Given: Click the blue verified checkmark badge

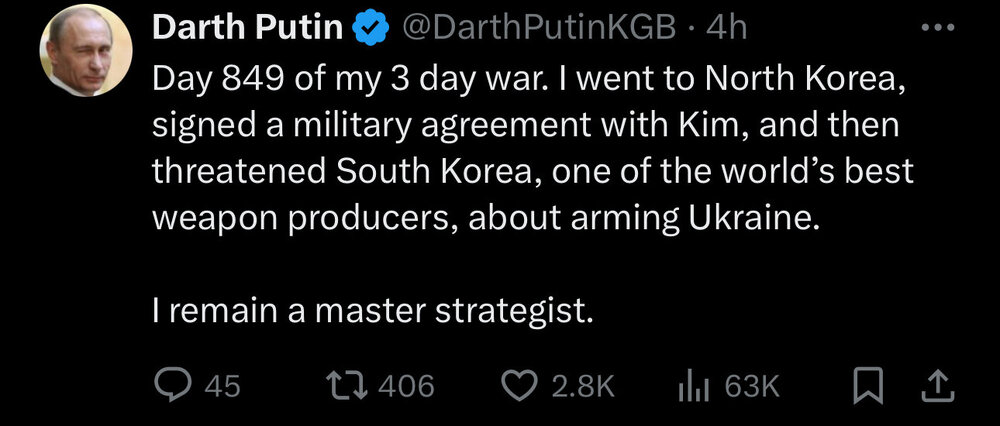Looking at the screenshot, I should [372, 30].
